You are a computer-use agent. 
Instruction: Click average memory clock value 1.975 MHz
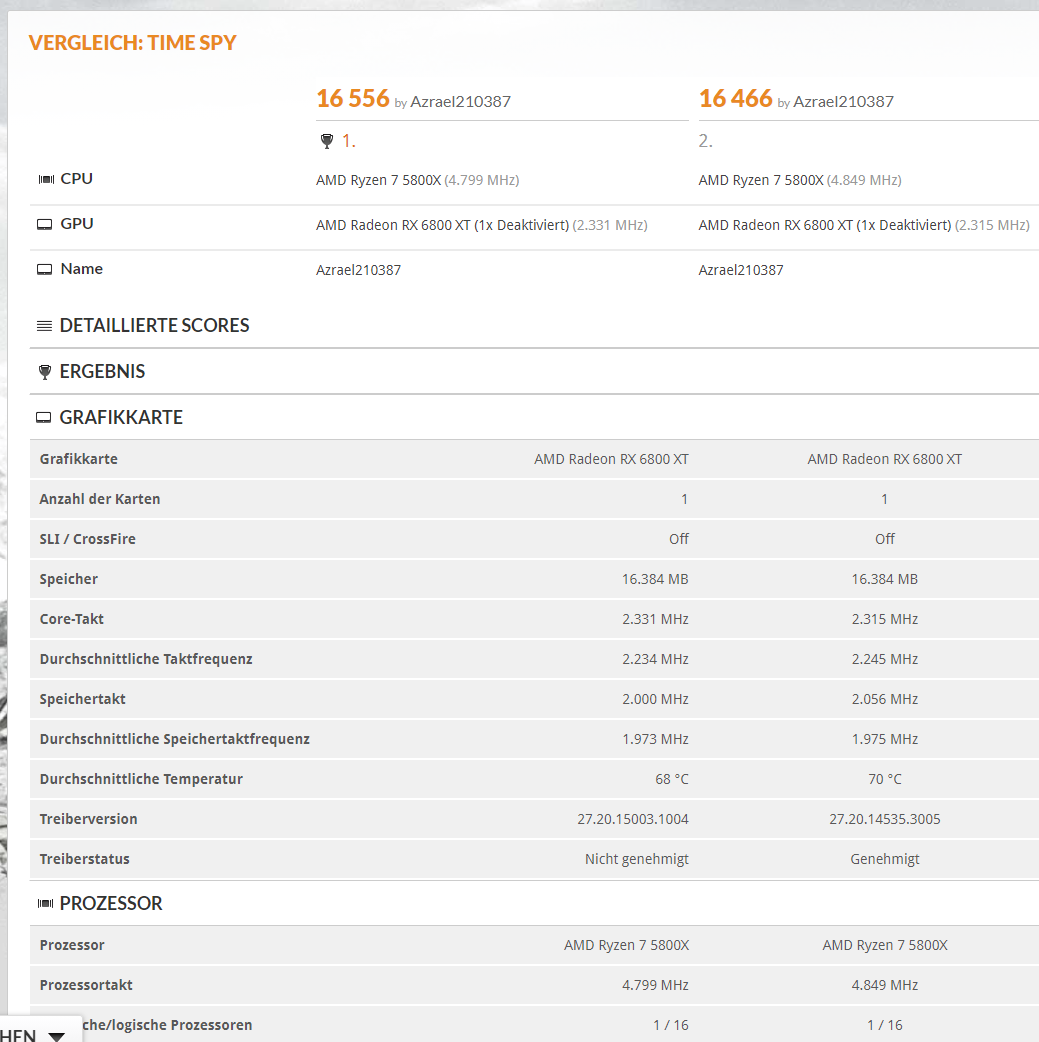pyautogui.click(x=885, y=739)
